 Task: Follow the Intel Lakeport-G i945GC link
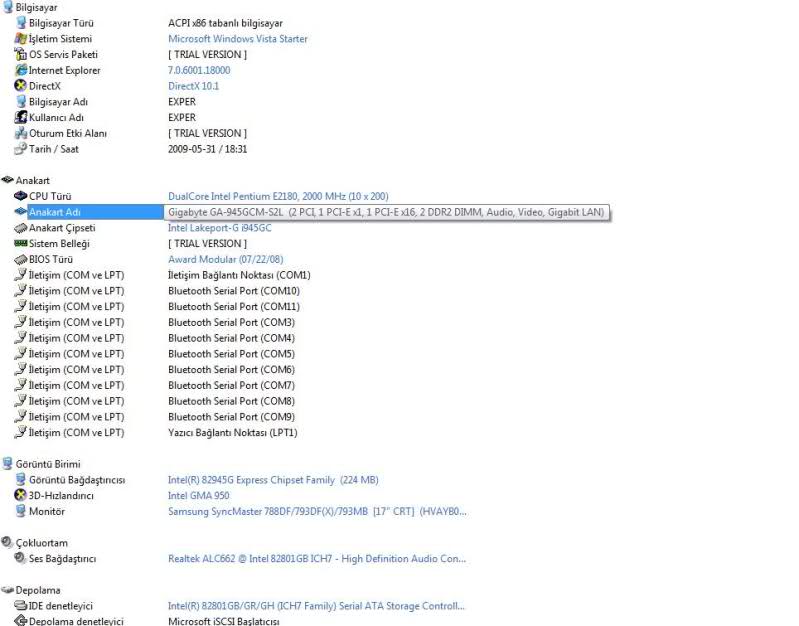pos(219,228)
